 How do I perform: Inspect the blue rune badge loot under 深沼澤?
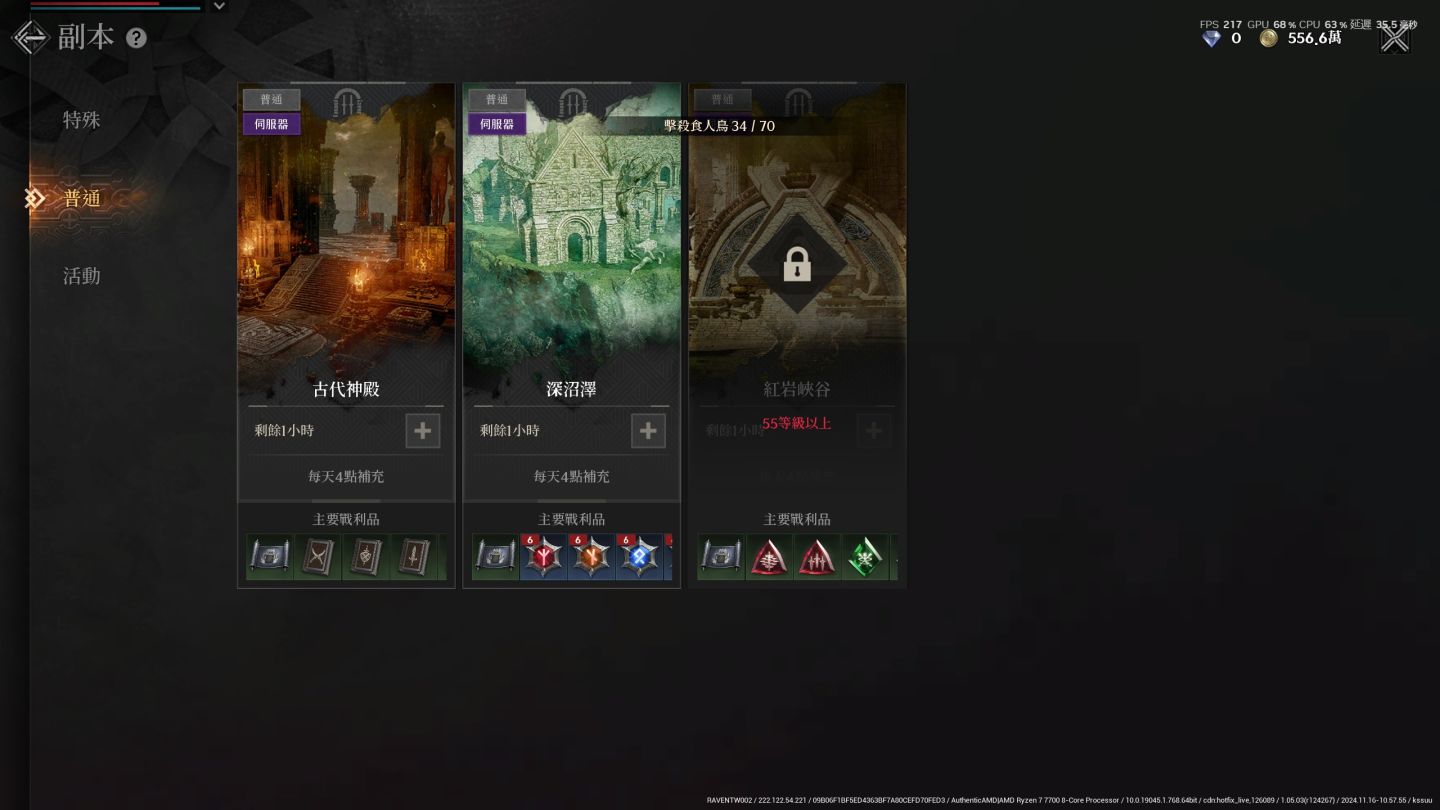pos(640,557)
